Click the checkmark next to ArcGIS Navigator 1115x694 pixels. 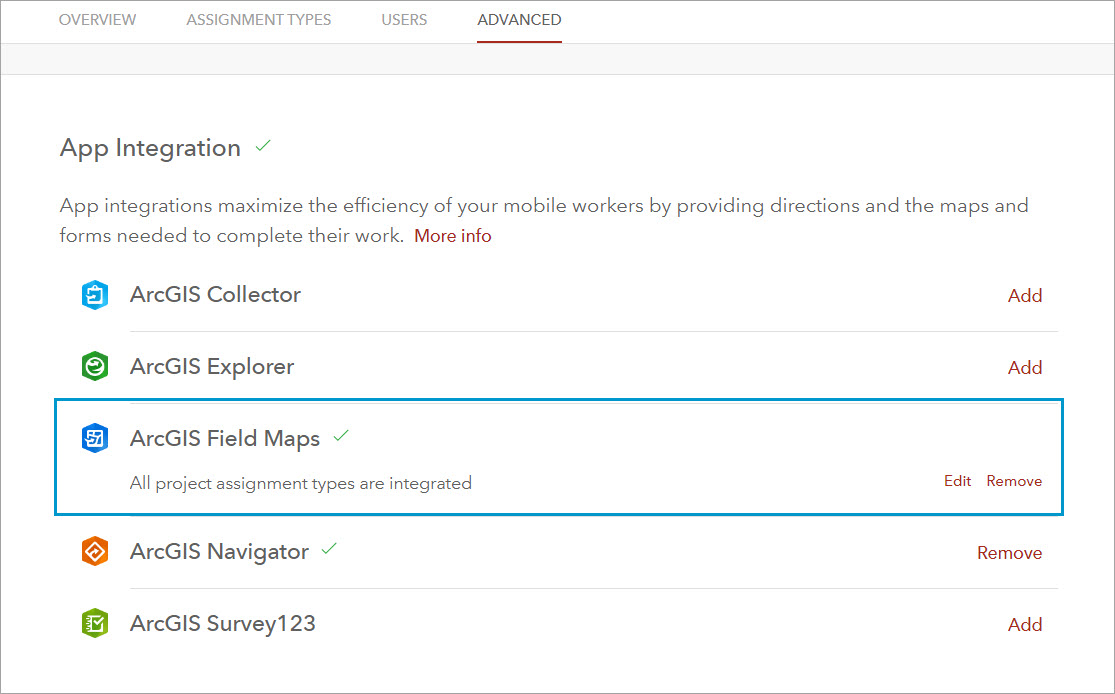click(330, 550)
